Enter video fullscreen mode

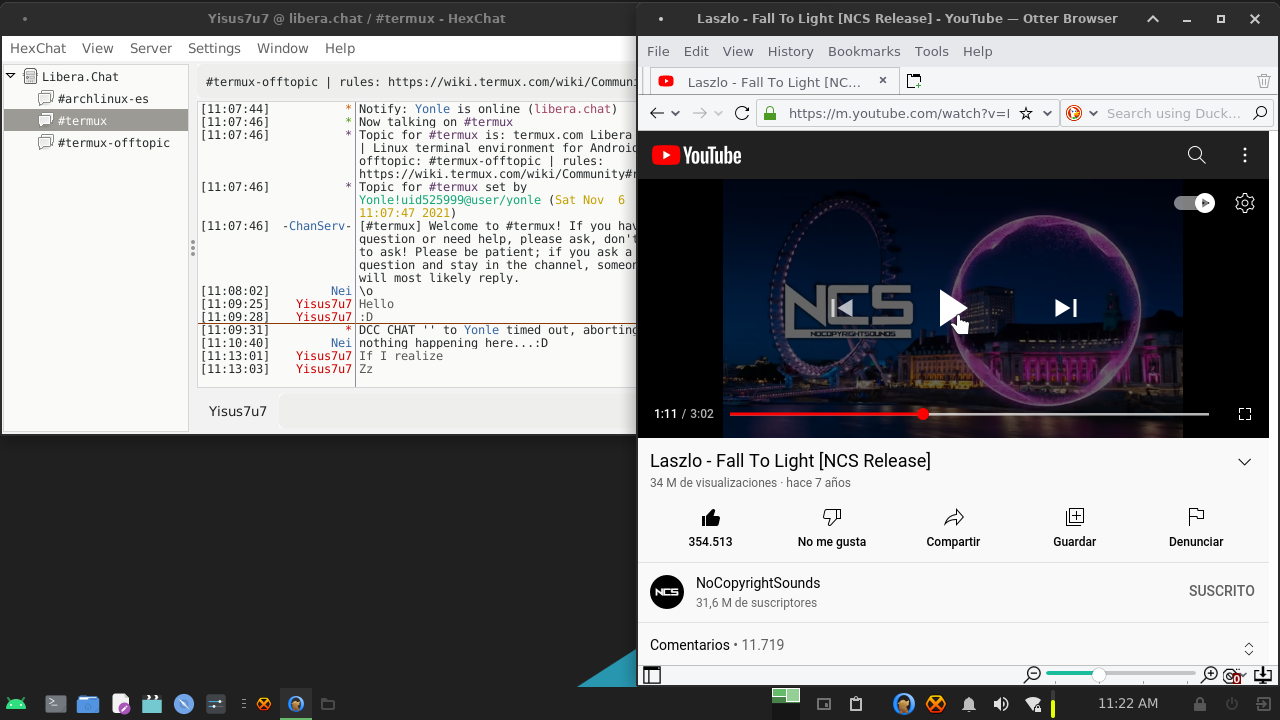(1245, 414)
